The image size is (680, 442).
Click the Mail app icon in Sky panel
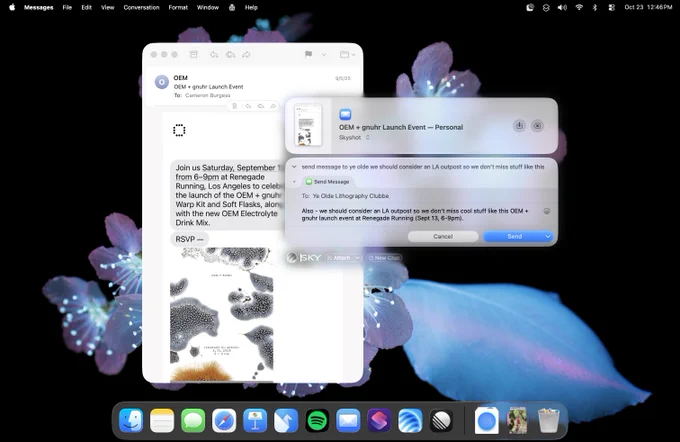click(x=345, y=114)
